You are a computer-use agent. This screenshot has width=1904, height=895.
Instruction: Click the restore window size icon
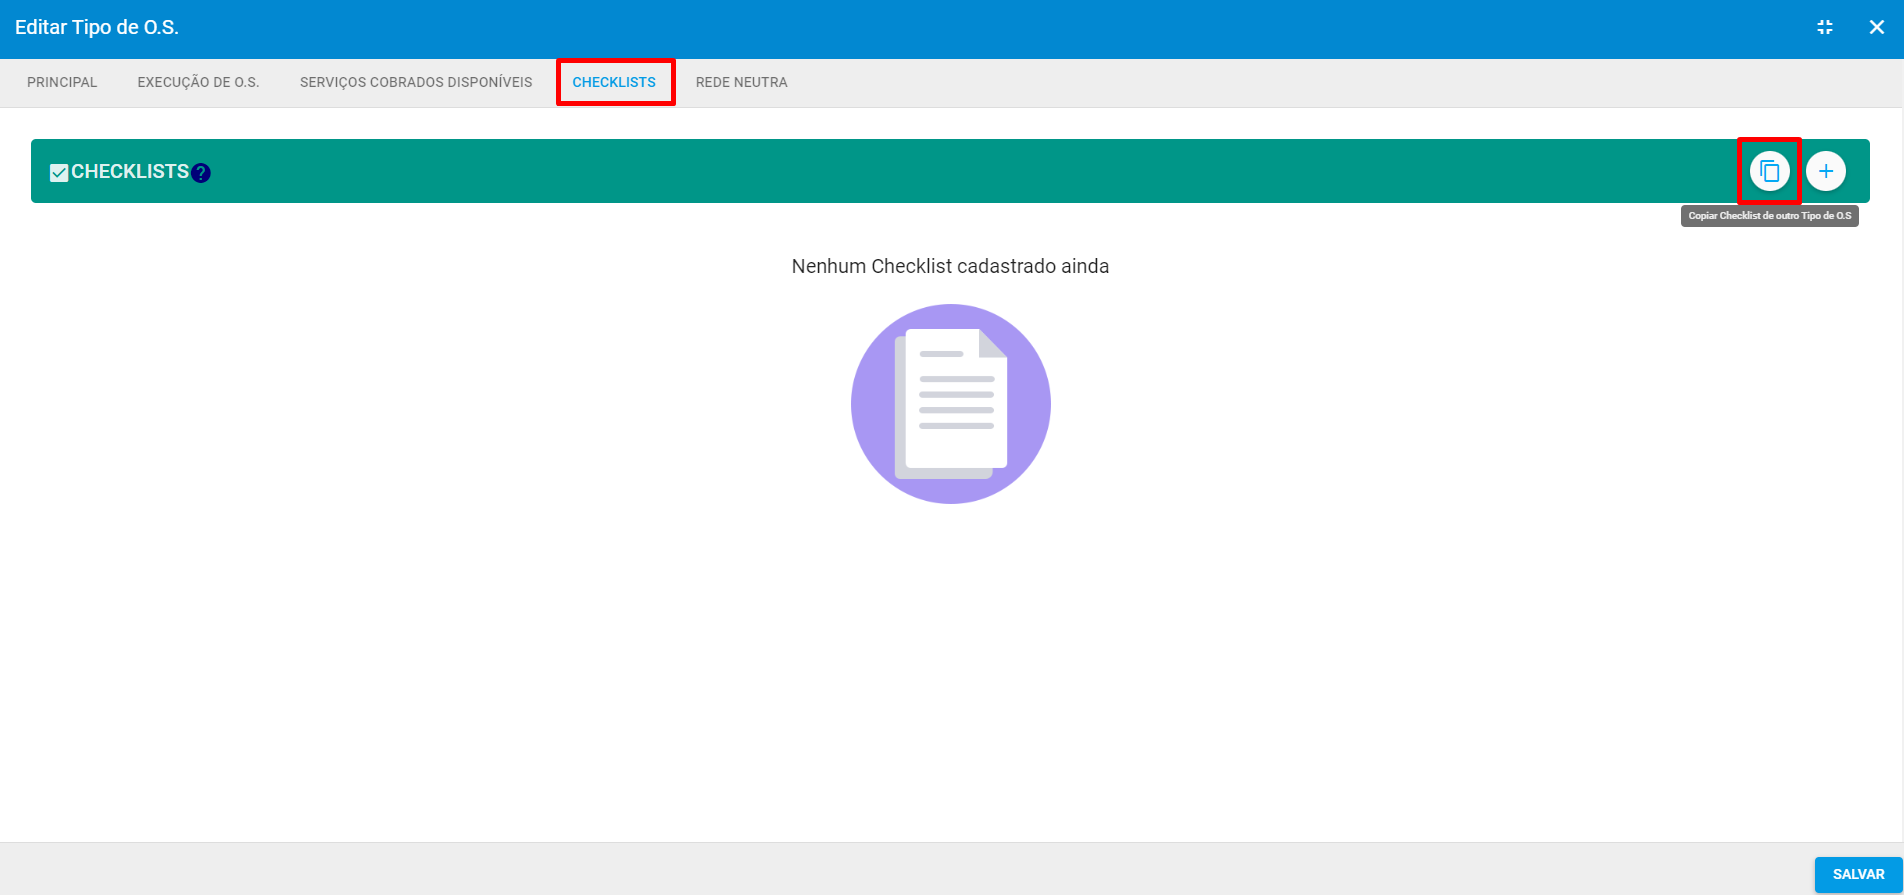pos(1825,27)
